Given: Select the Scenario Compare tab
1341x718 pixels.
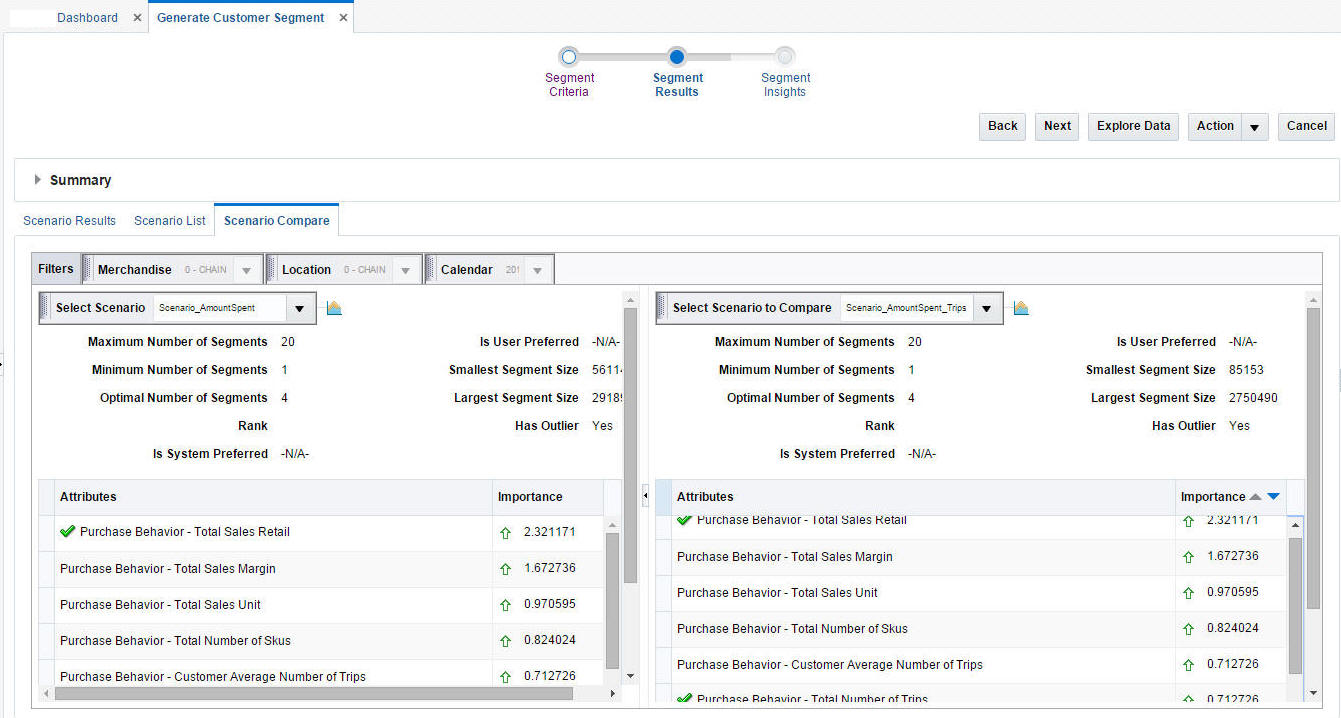Looking at the screenshot, I should pos(277,221).
